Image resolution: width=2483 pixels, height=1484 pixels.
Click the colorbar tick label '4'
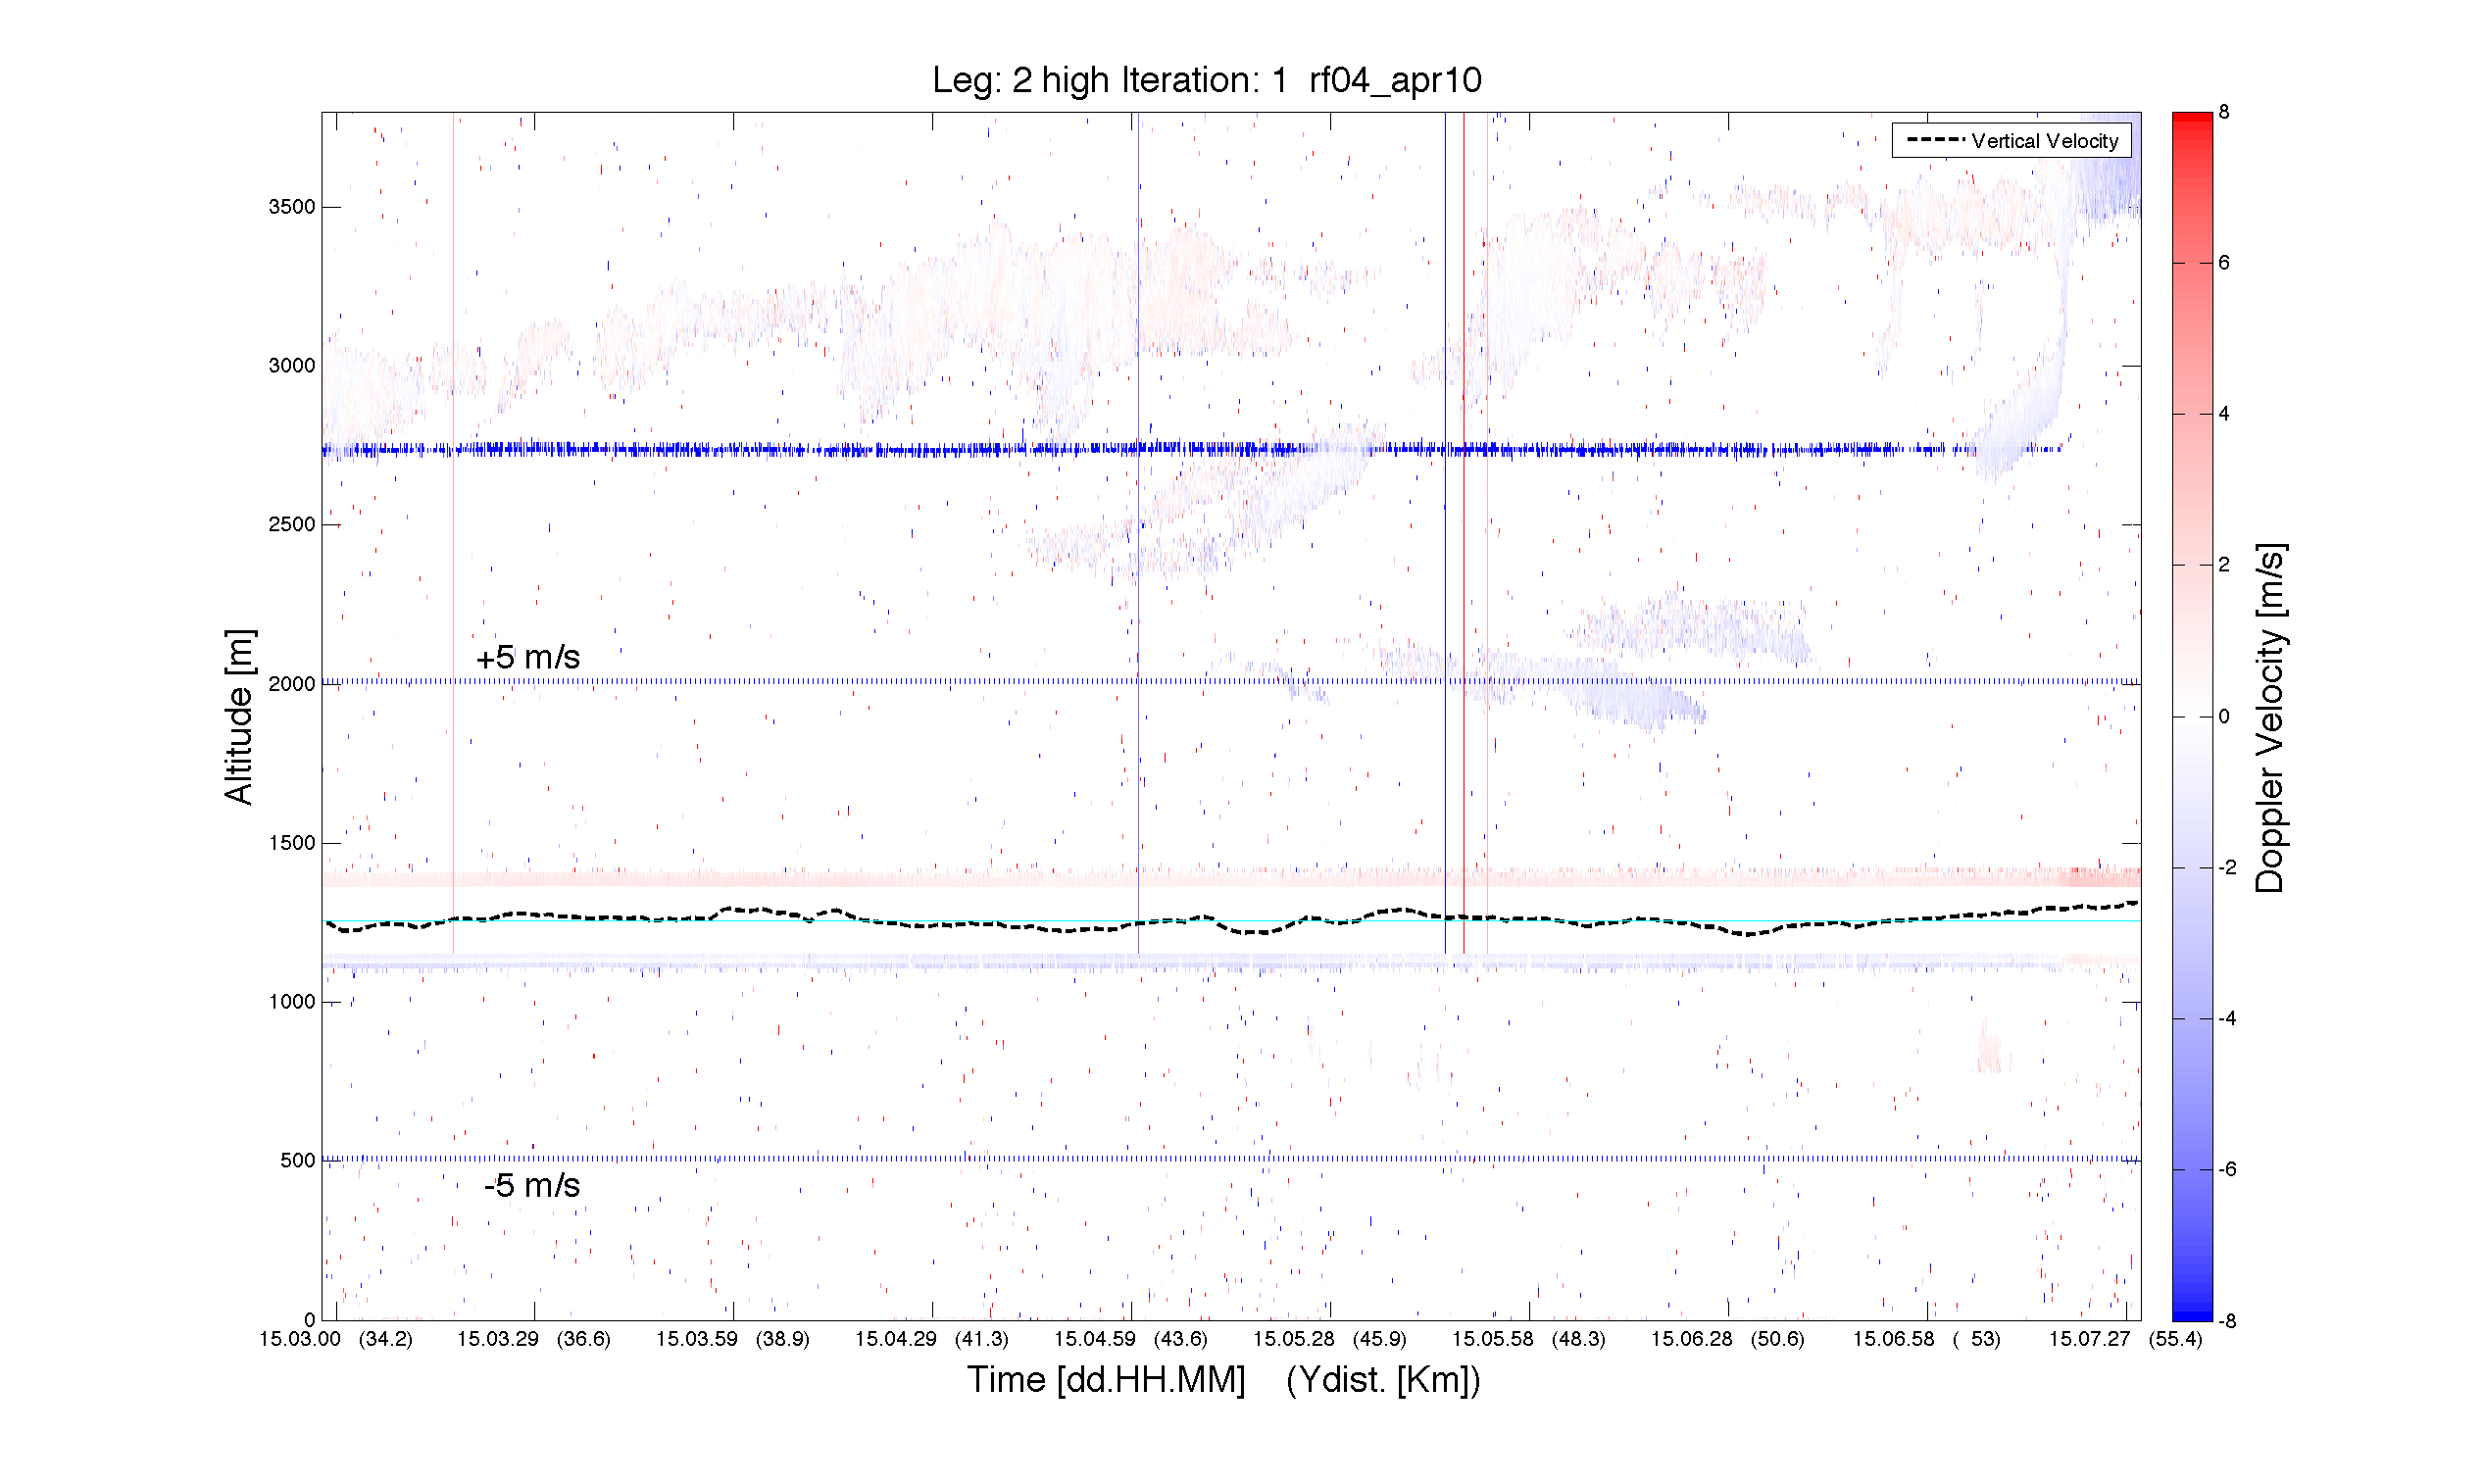click(x=2224, y=414)
